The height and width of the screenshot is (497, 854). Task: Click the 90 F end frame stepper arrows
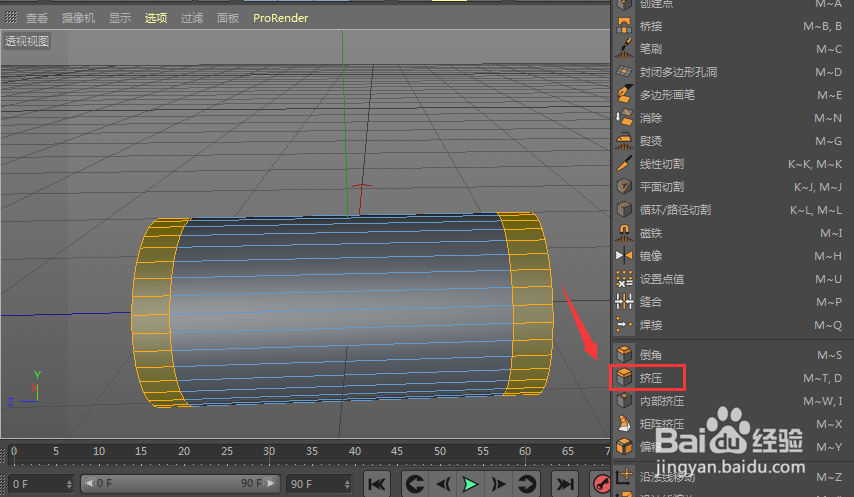tap(347, 484)
